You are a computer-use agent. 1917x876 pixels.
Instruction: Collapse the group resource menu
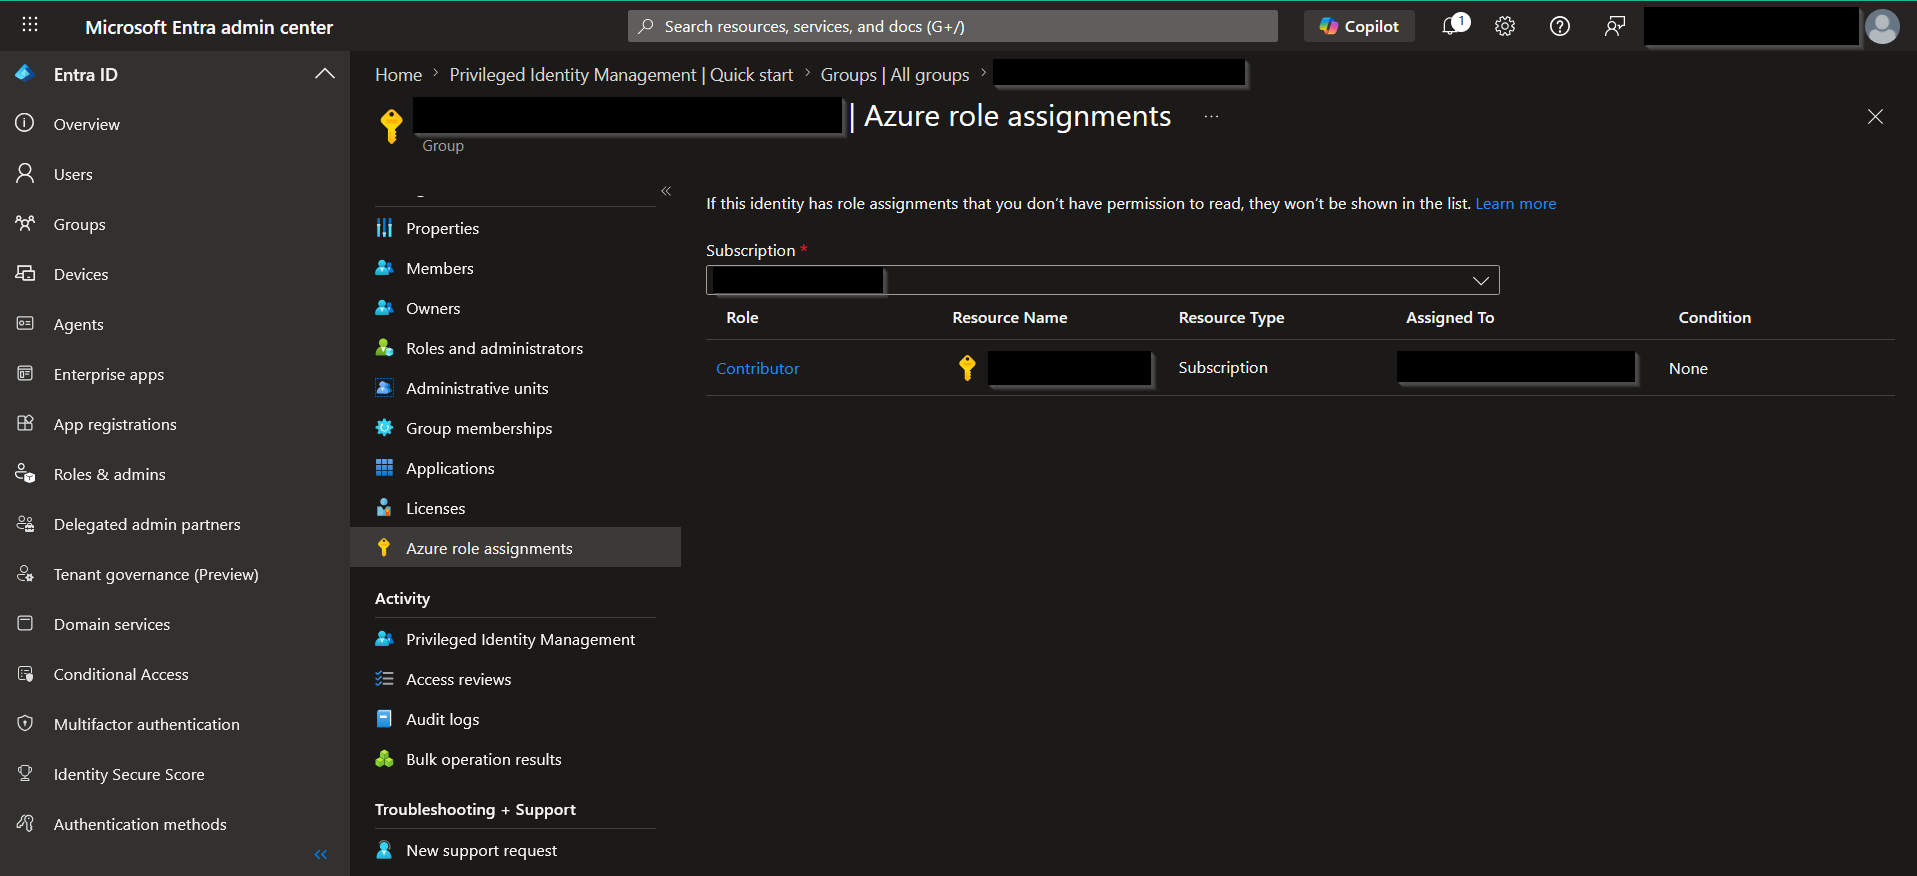coord(666,191)
